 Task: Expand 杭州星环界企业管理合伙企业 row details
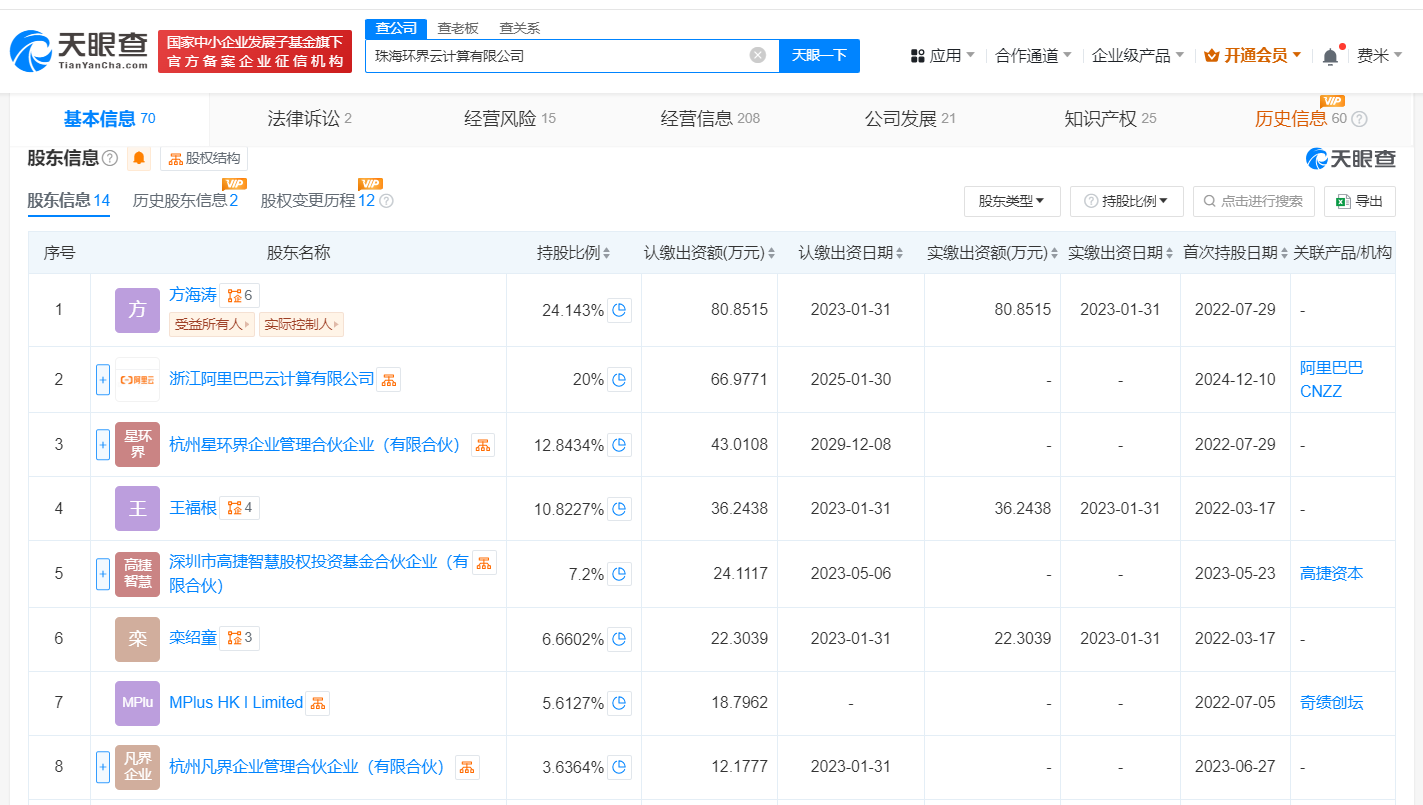tap(103, 445)
